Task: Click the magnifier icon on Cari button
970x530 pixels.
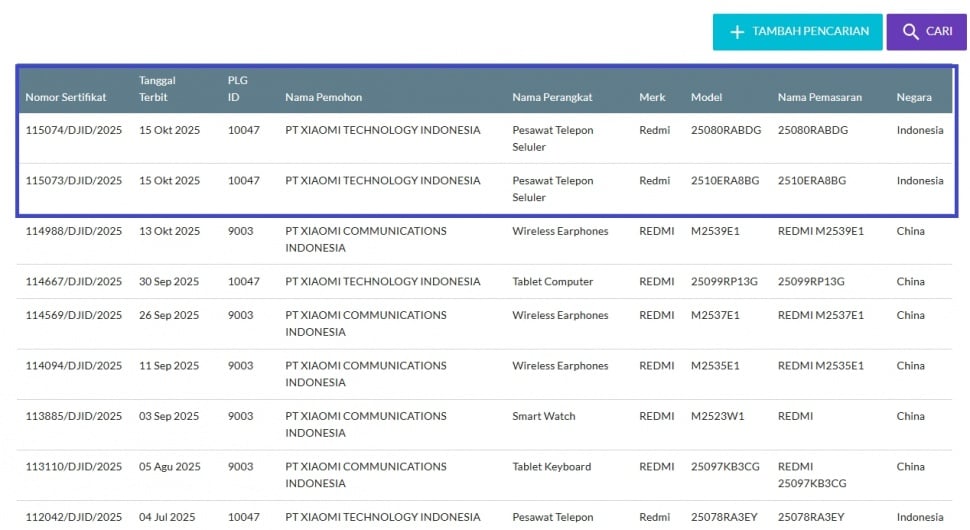Action: click(x=910, y=32)
